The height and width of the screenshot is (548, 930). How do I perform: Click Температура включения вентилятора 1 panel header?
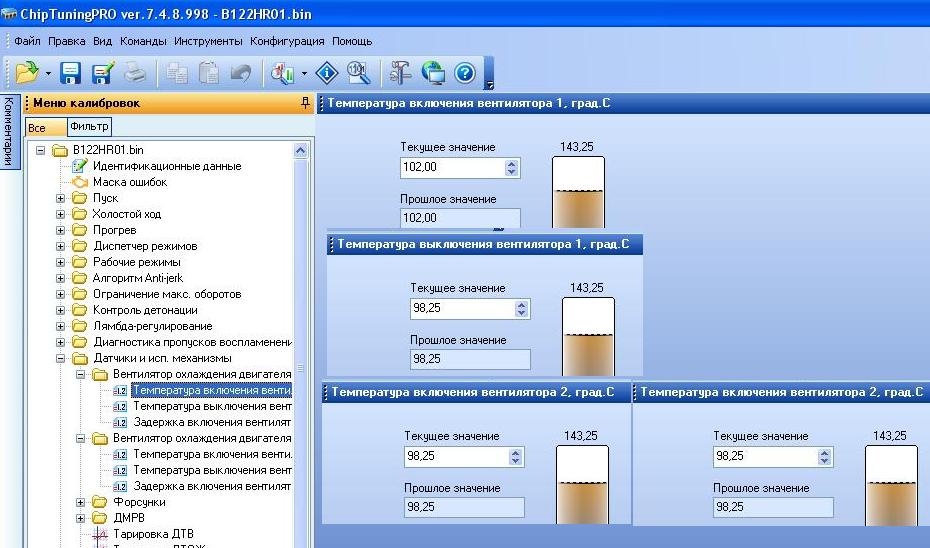click(x=469, y=103)
